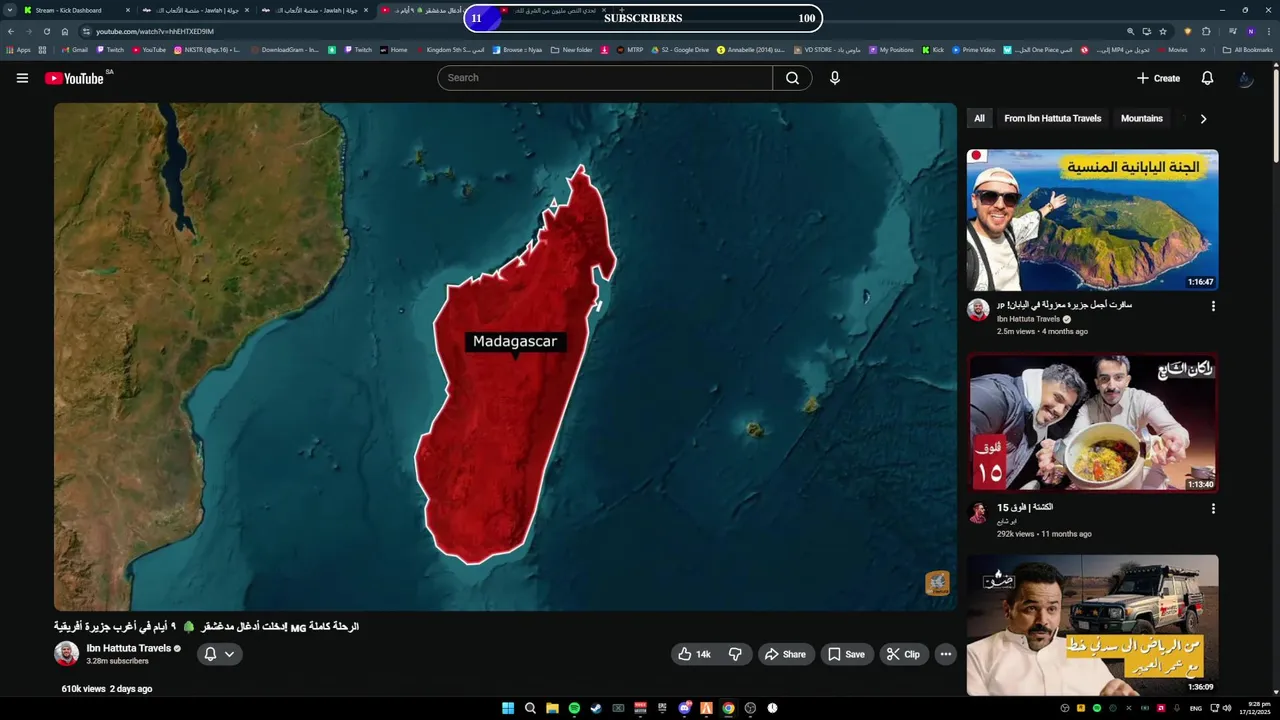Select the Mountains filter chip
Viewport: 1280px width, 720px height.
pyautogui.click(x=1142, y=118)
